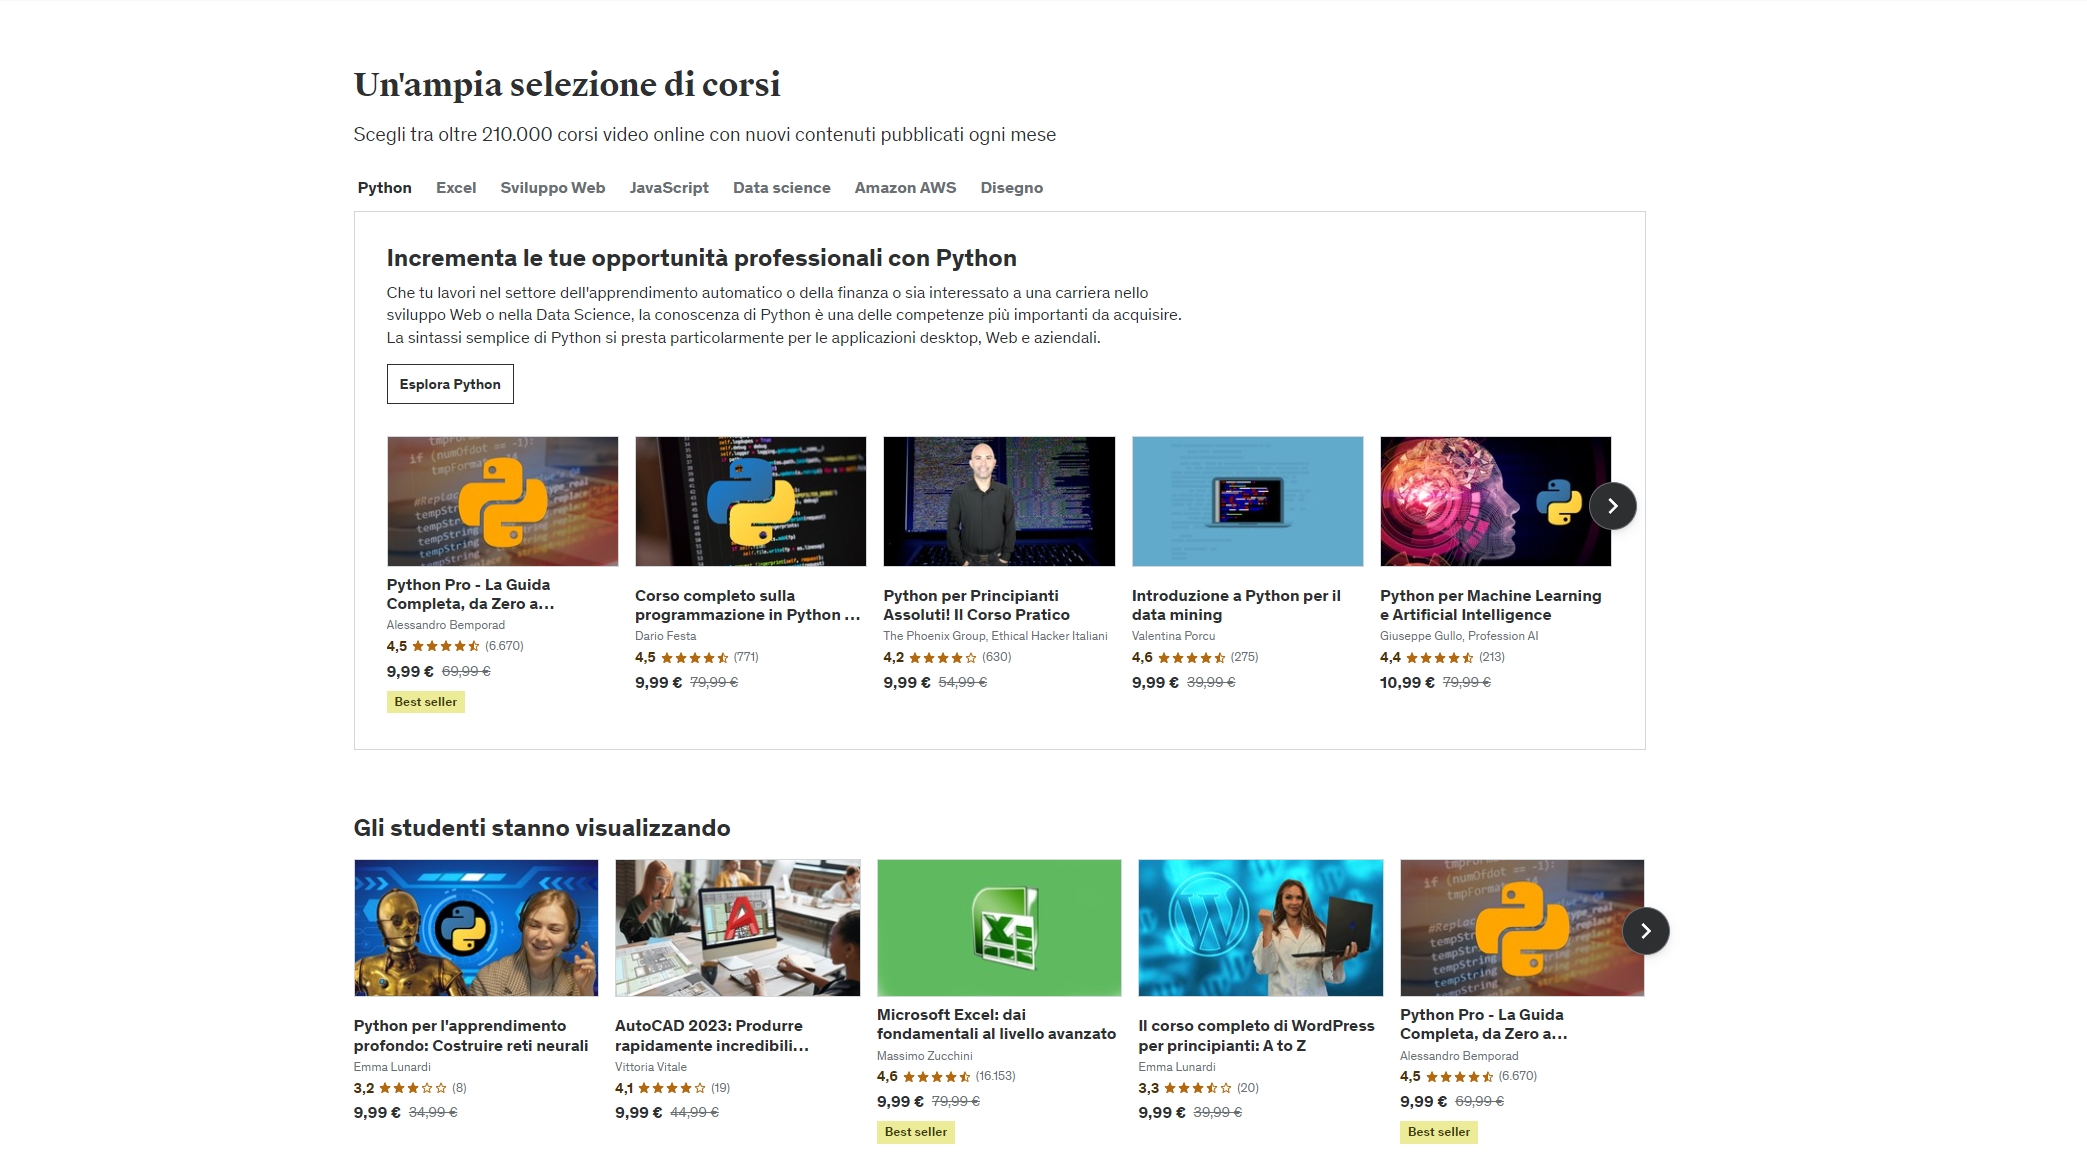Click author name Massimo Zucchini
2087x1175 pixels.
coord(924,1056)
